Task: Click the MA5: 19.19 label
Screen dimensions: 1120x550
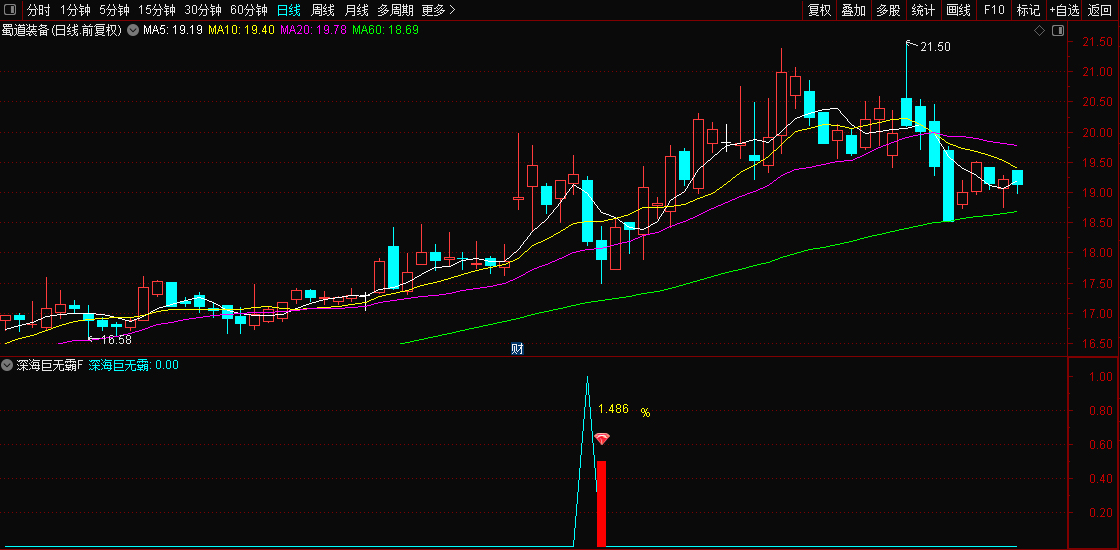Action: click(173, 30)
